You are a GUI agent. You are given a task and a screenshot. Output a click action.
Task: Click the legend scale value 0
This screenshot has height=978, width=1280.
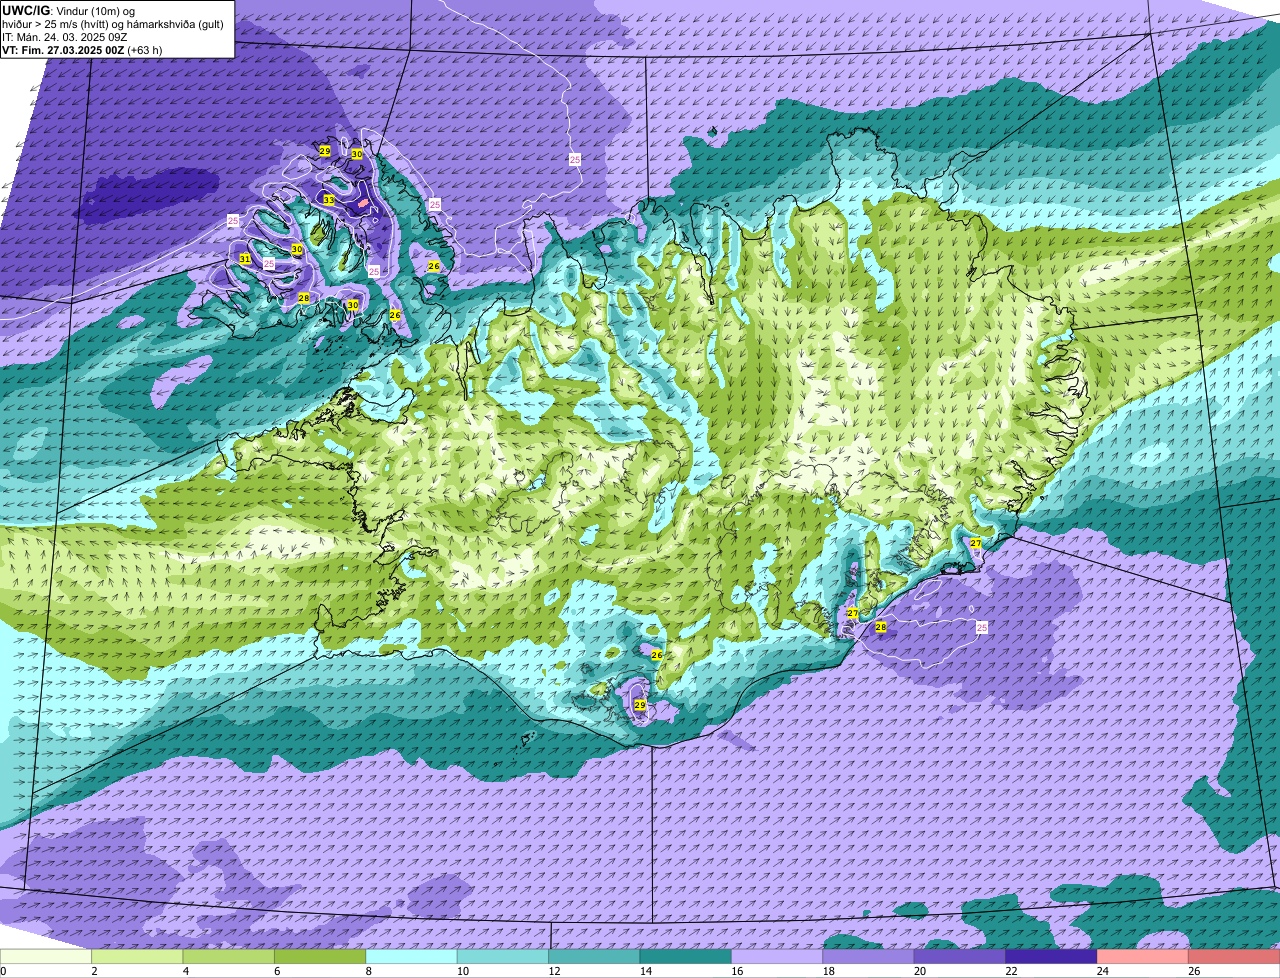3,970
